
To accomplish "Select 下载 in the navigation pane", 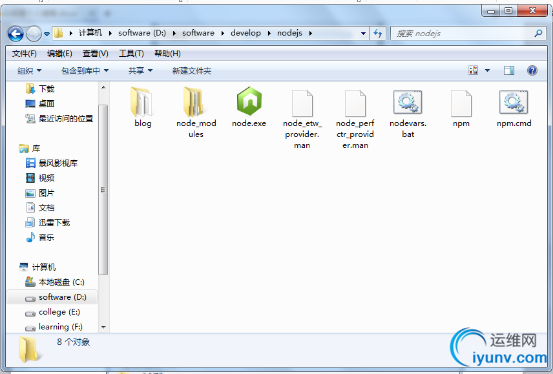I will pyautogui.click(x=40, y=89).
